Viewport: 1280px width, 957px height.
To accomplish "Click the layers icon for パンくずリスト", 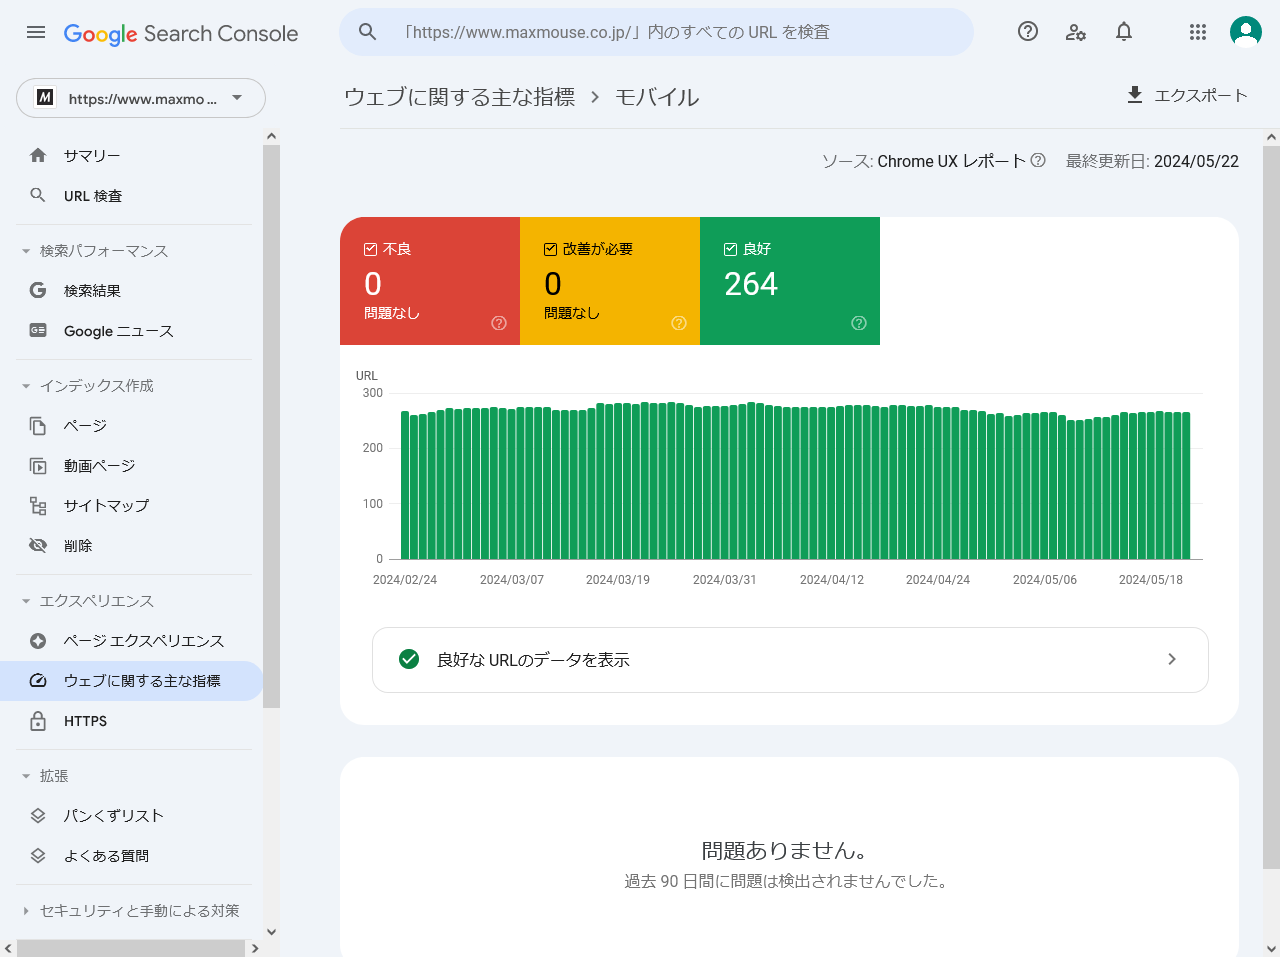I will click(x=38, y=816).
